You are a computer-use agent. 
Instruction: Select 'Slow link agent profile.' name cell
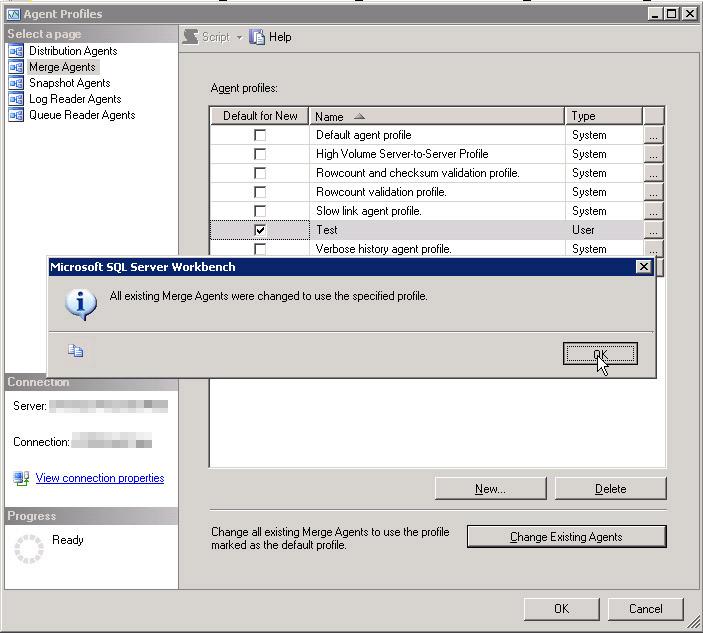437,211
